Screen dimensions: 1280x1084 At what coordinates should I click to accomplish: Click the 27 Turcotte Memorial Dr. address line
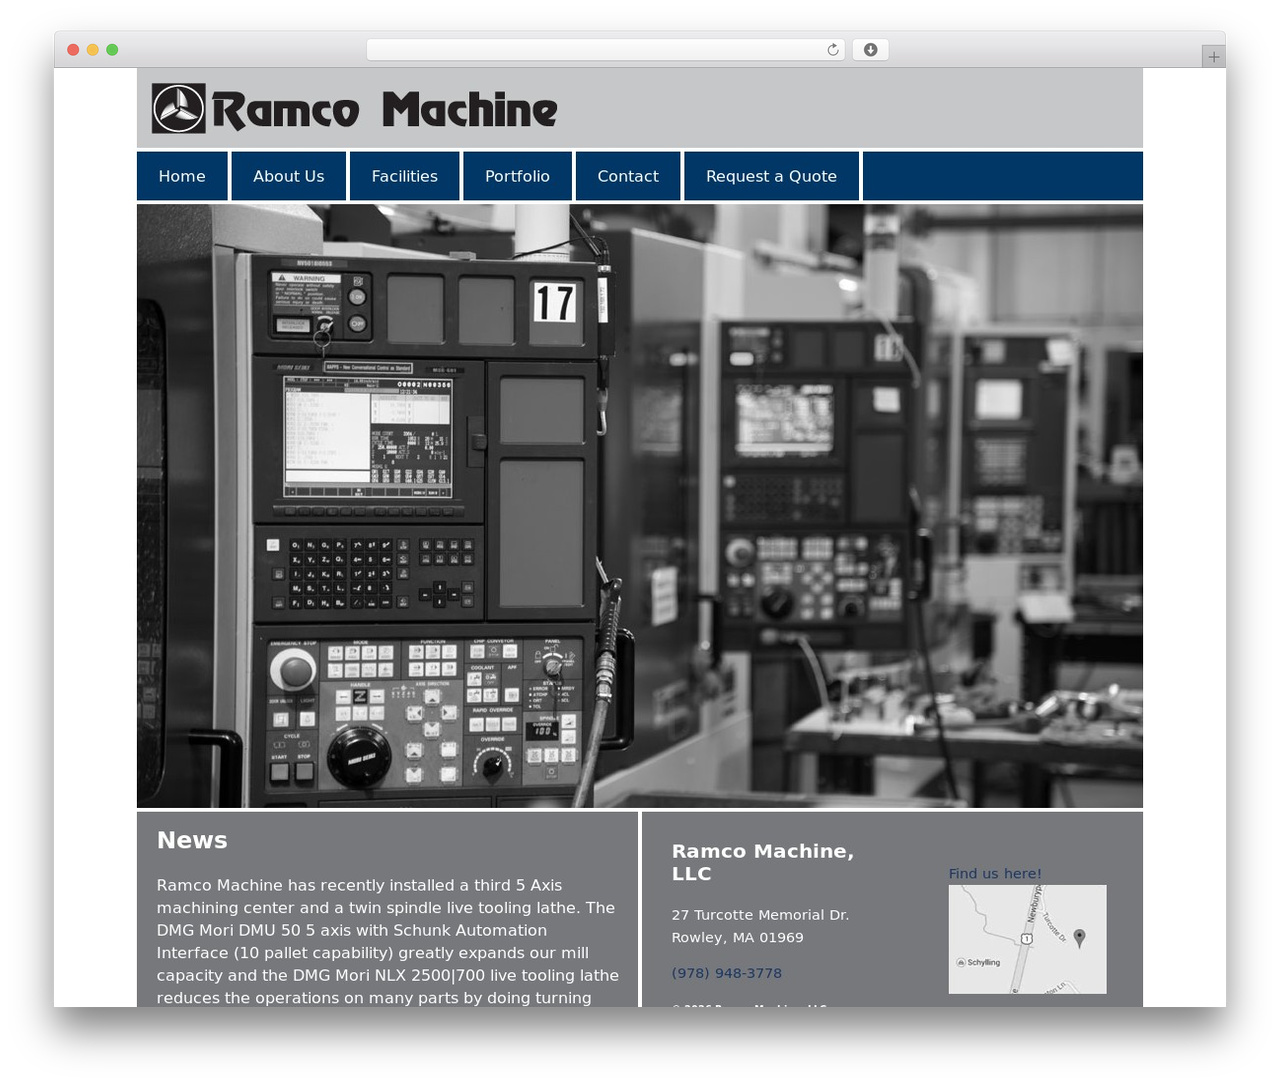tap(760, 915)
